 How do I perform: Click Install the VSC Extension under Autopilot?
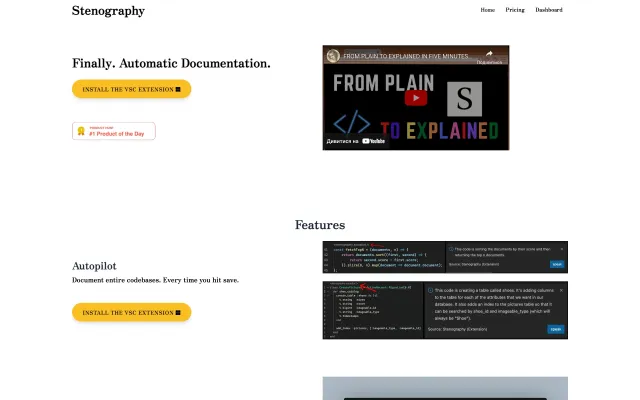131,312
